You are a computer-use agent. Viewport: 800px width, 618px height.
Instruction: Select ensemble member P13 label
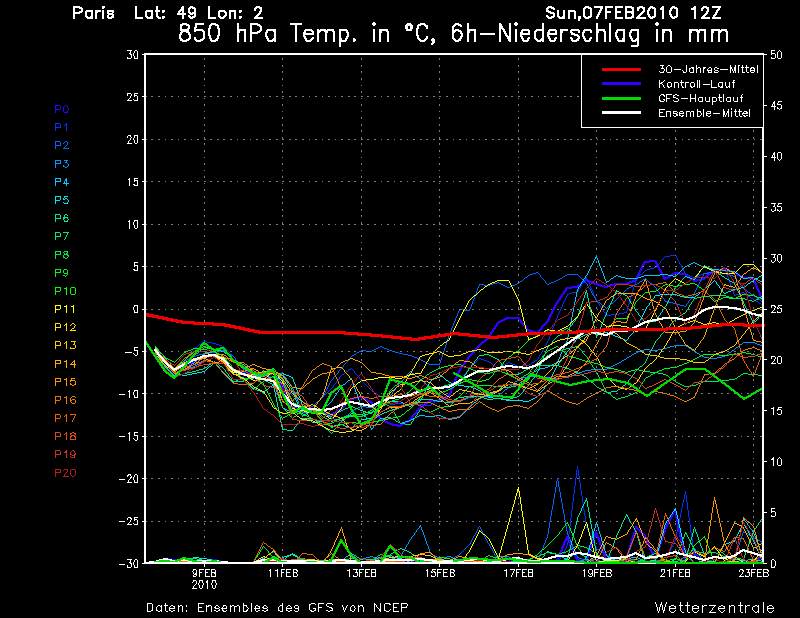pyautogui.click(x=64, y=345)
